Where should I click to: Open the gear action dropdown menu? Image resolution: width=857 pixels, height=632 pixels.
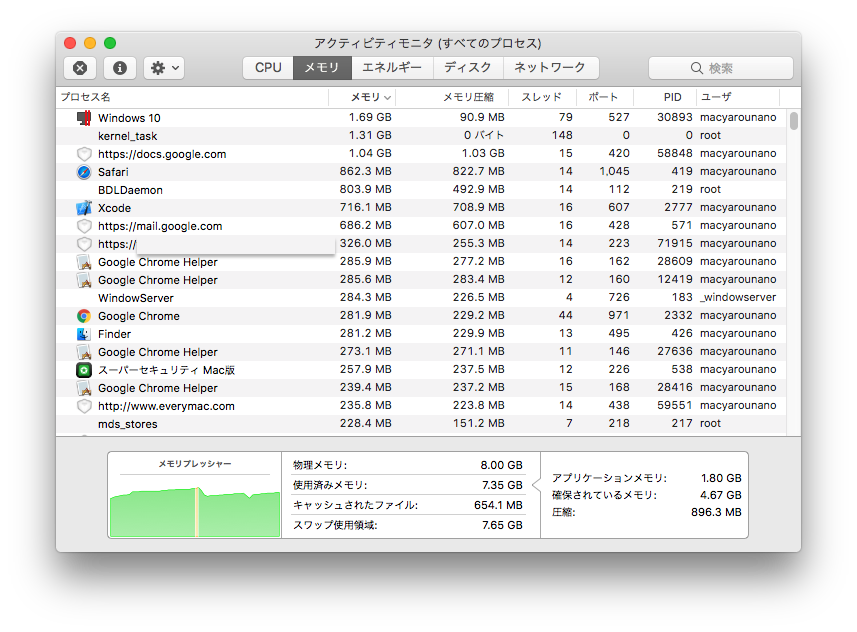point(164,68)
